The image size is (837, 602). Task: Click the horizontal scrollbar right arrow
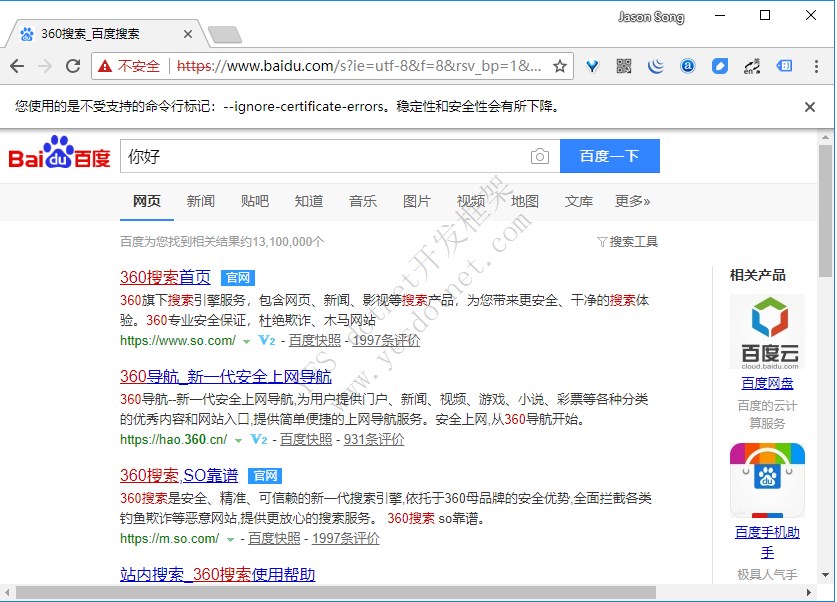[x=809, y=592]
